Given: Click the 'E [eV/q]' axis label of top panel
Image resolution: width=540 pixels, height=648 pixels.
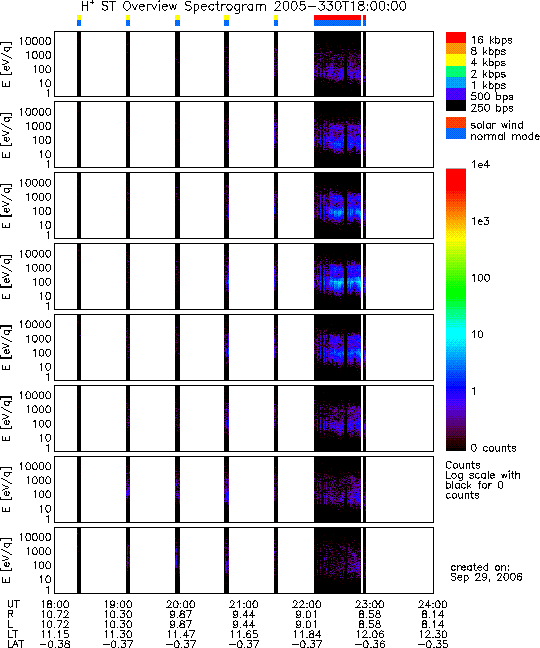Looking at the screenshot, I should [x=7, y=64].
